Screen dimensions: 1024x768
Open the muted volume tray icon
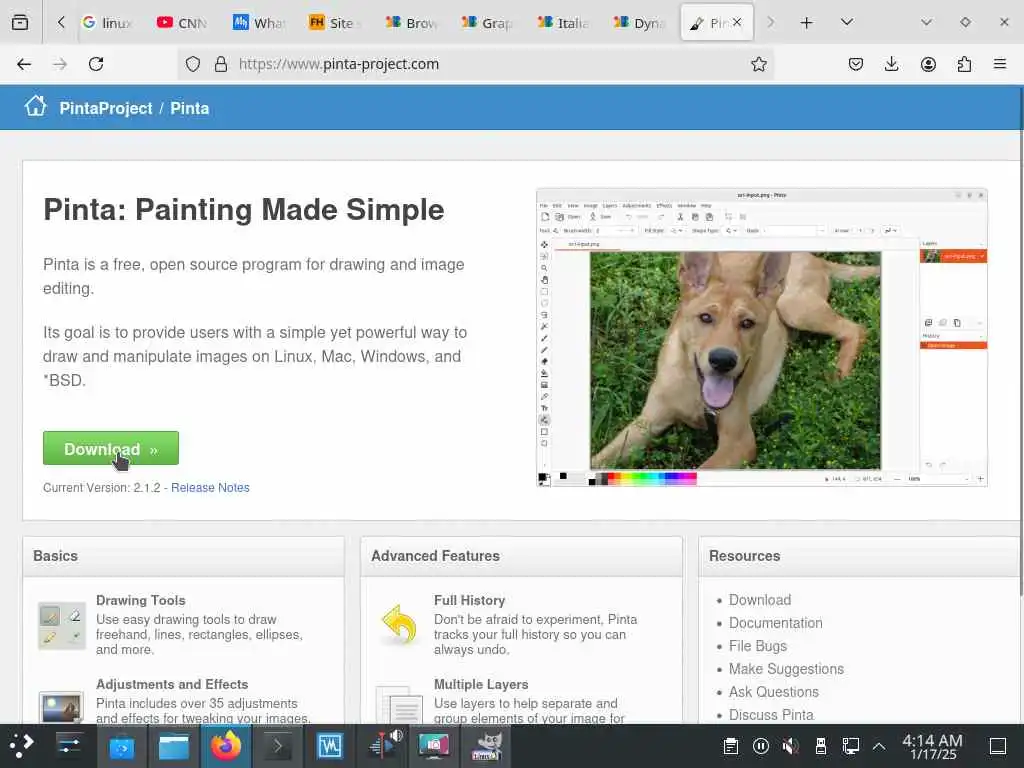pos(790,746)
